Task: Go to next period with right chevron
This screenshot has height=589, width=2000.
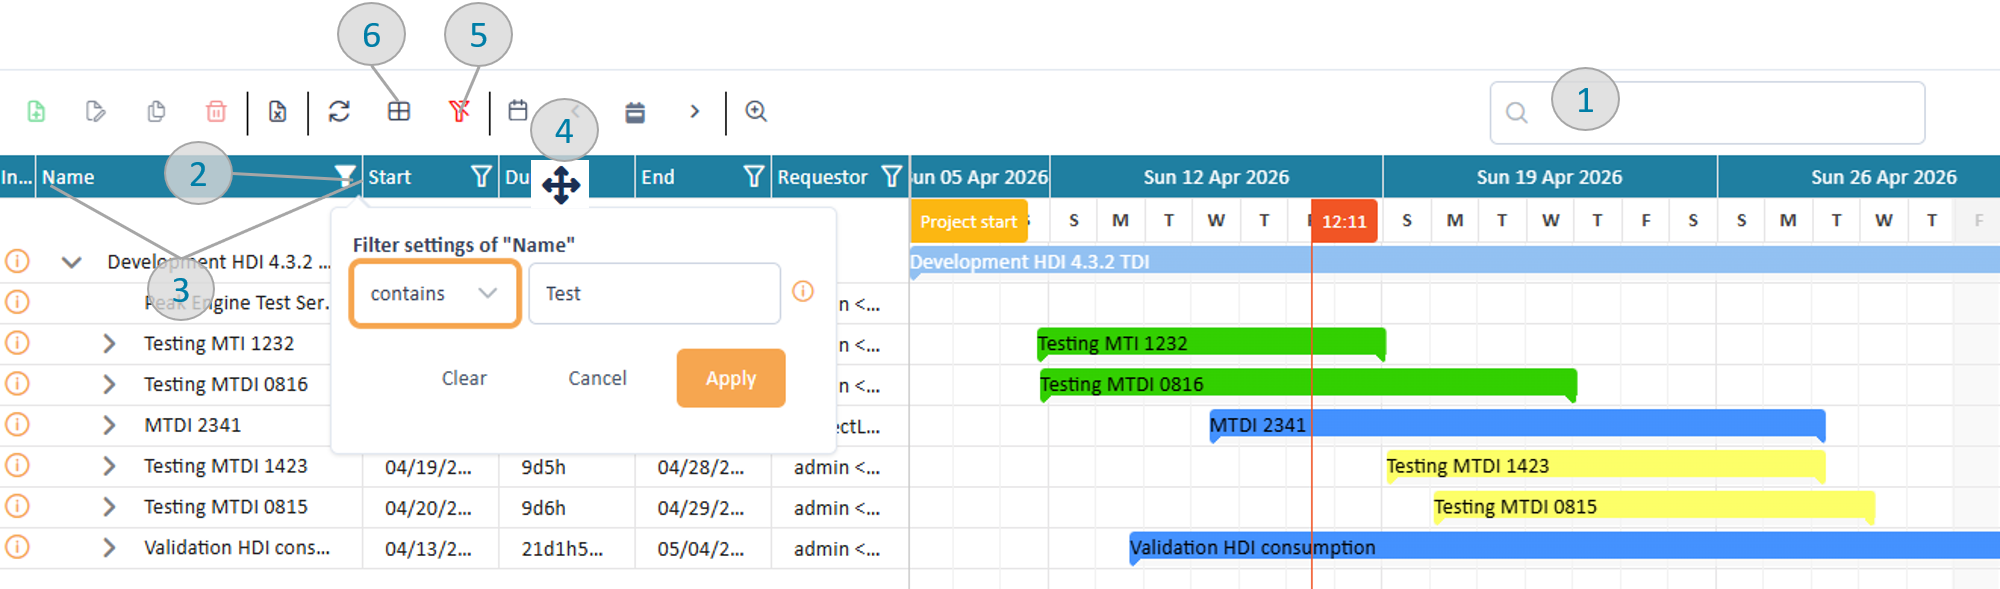Action: coord(694,111)
